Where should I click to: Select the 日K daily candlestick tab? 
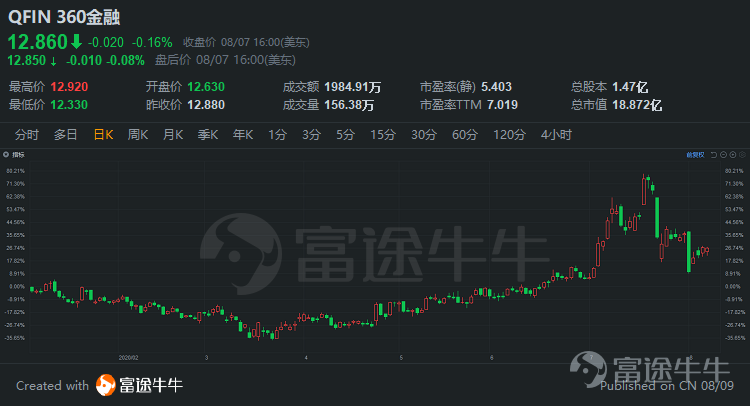point(103,135)
